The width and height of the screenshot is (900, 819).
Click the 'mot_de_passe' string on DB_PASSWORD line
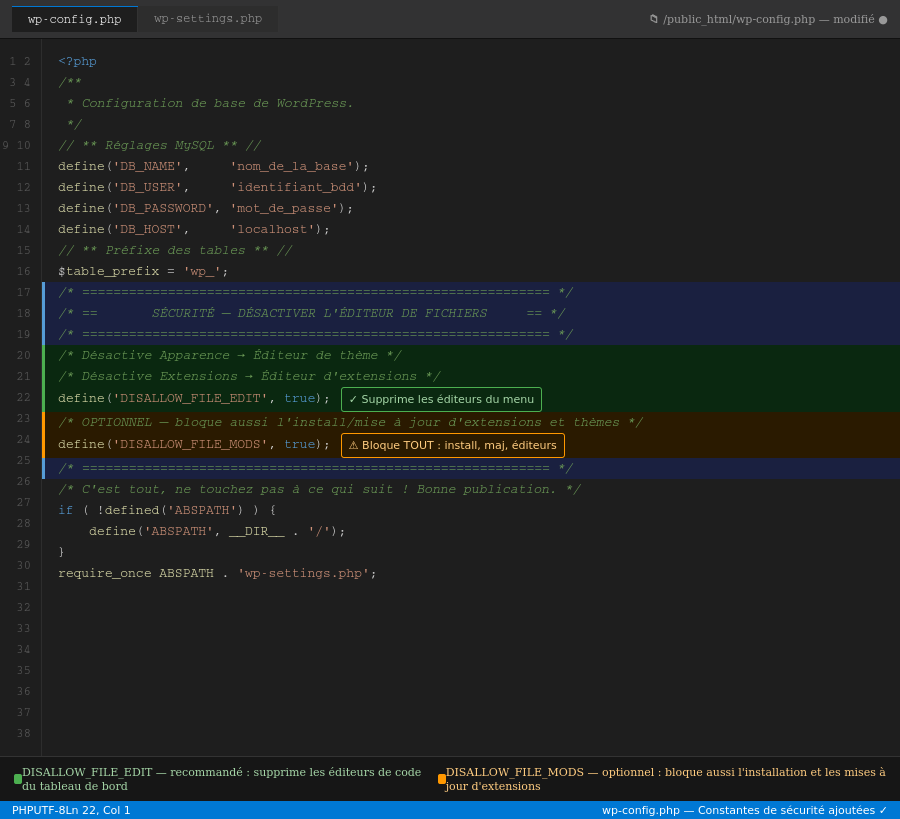click(284, 208)
